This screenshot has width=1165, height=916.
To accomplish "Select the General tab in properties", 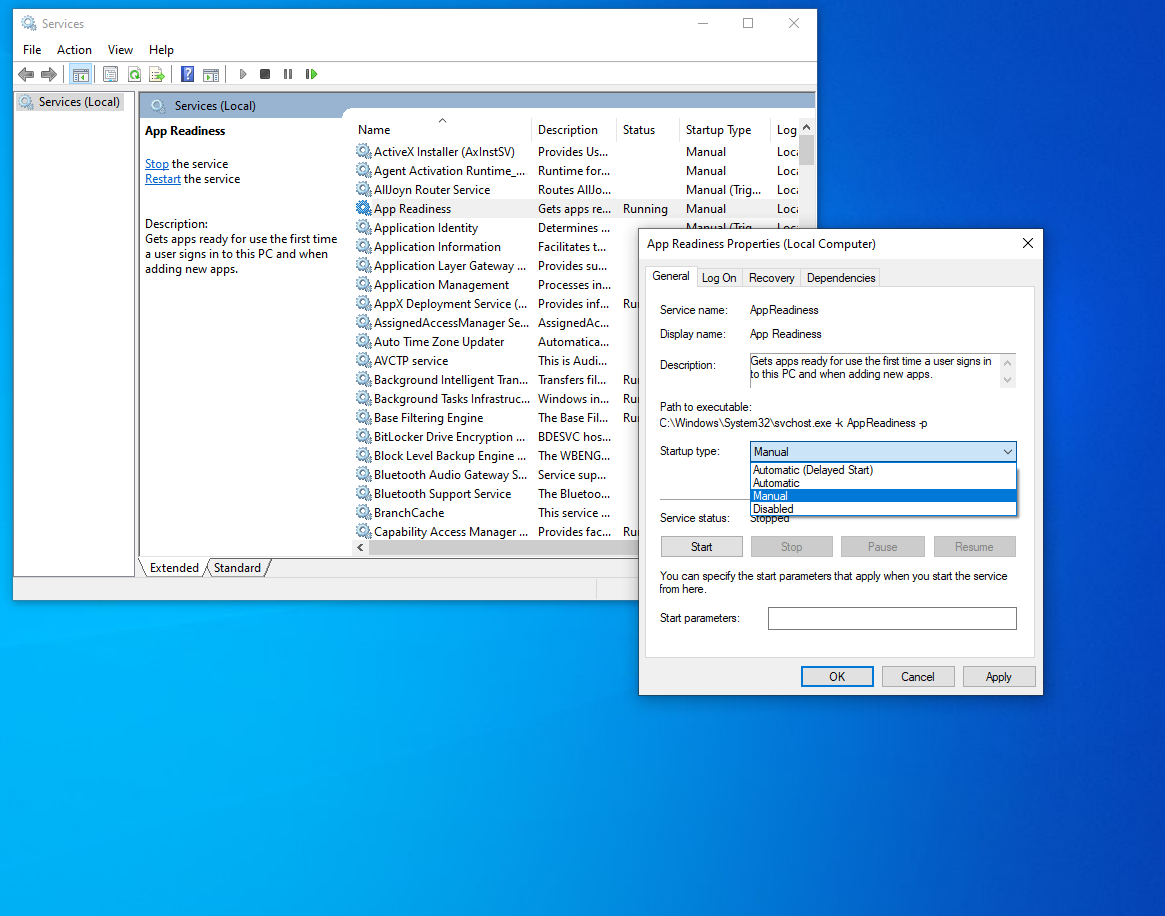I will tap(671, 276).
